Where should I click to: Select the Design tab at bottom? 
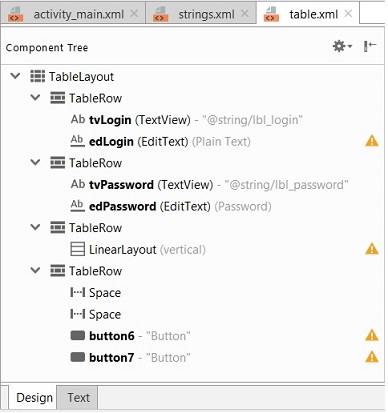pyautogui.click(x=34, y=397)
